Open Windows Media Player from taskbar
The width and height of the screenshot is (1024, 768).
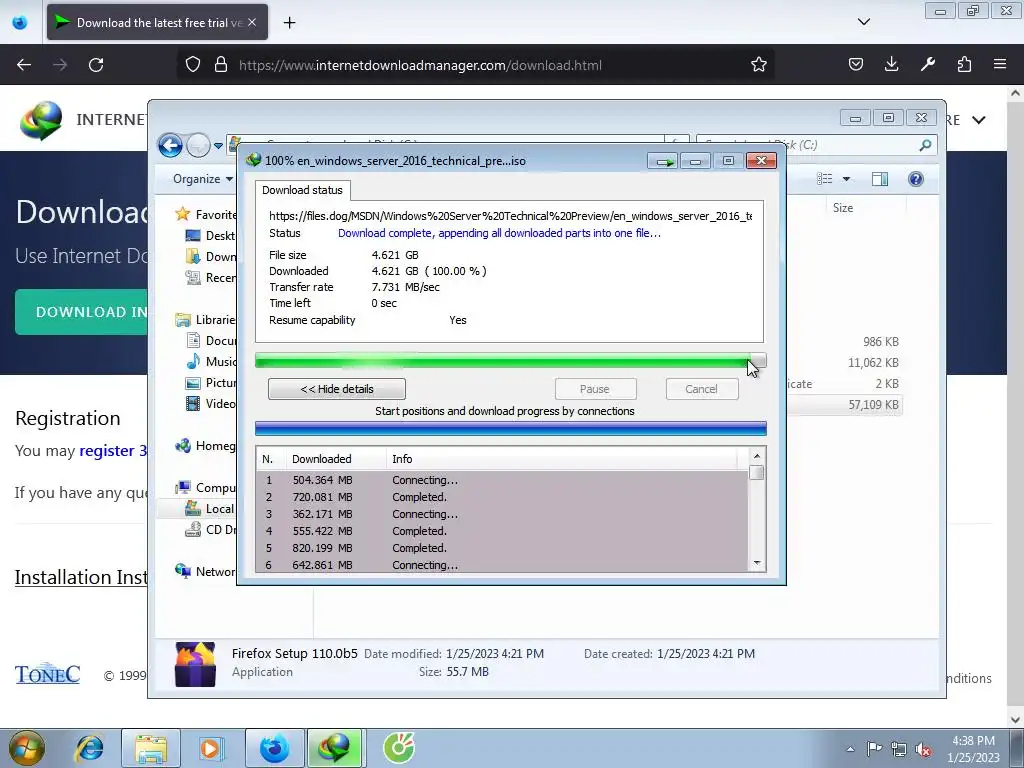[211, 748]
